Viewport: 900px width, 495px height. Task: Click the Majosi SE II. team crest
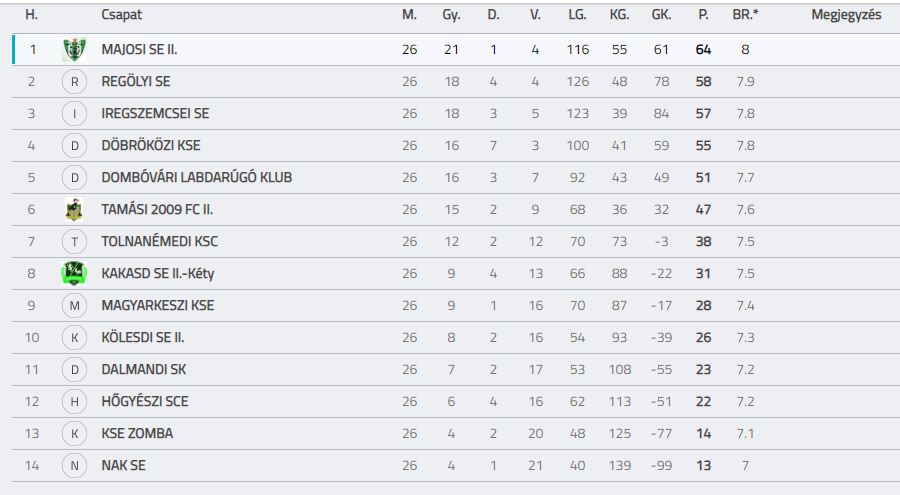(74, 49)
